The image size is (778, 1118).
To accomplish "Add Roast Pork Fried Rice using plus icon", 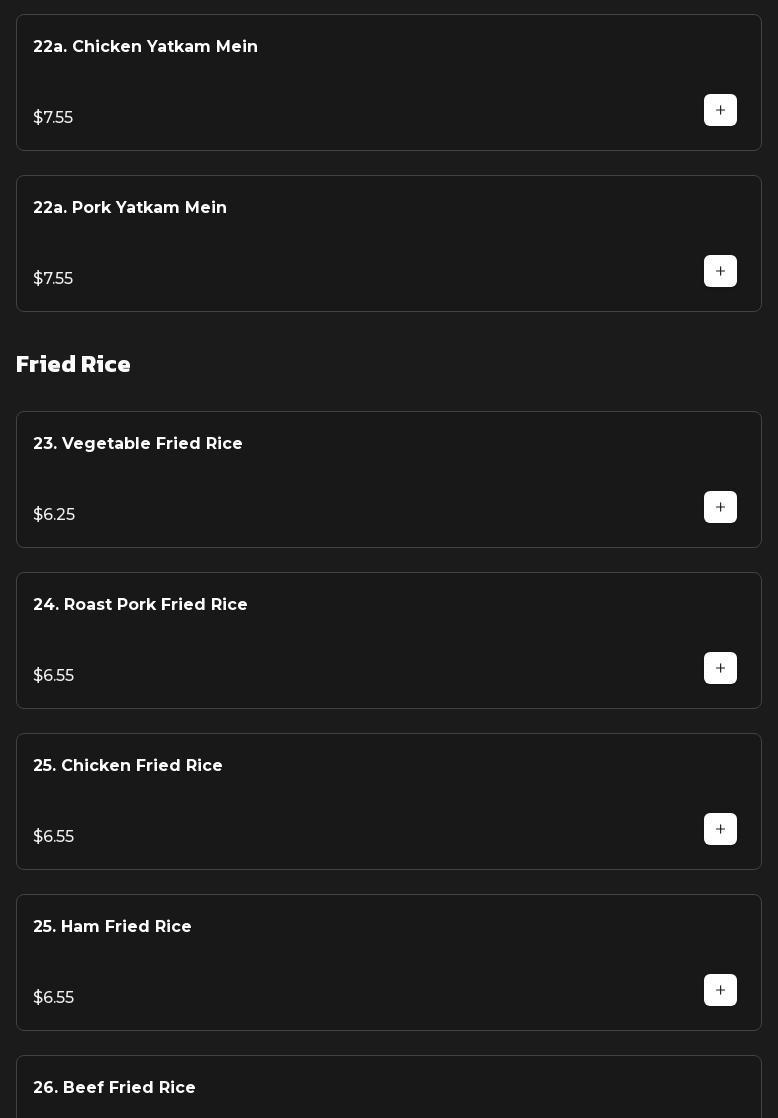I will point(720,668).
